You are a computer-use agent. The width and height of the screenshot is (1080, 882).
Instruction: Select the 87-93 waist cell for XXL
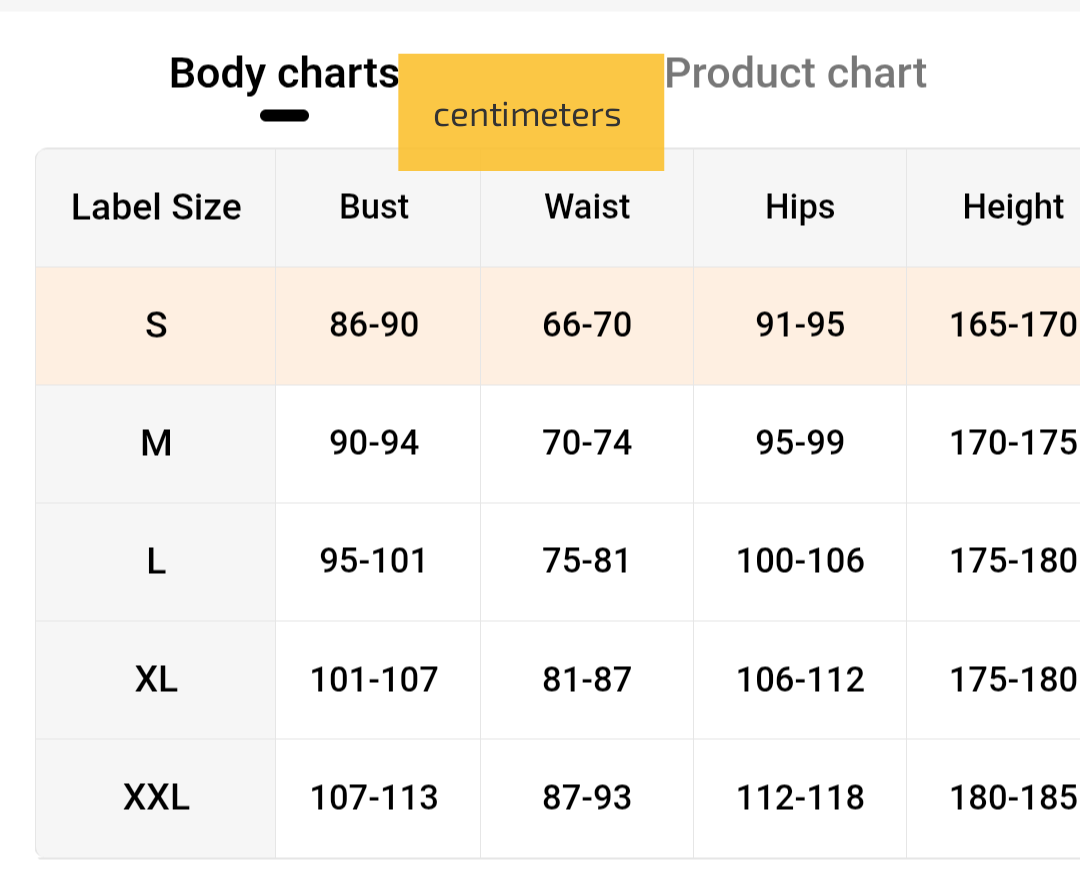click(x=587, y=798)
